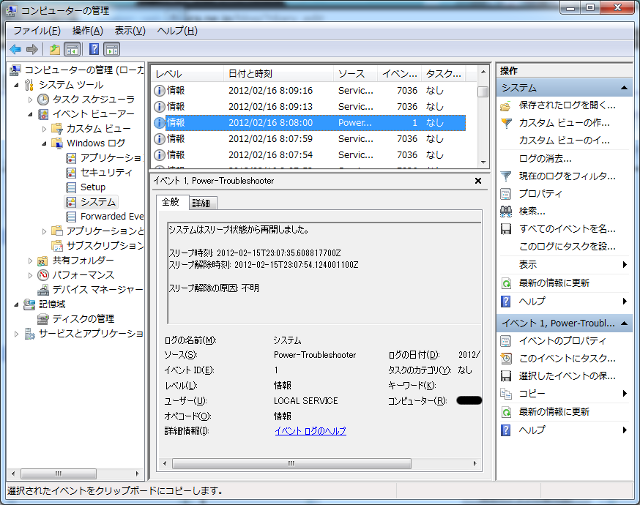Expand the 共有フォルダー tree node
Screen dimensions: 640x505
click(29, 260)
